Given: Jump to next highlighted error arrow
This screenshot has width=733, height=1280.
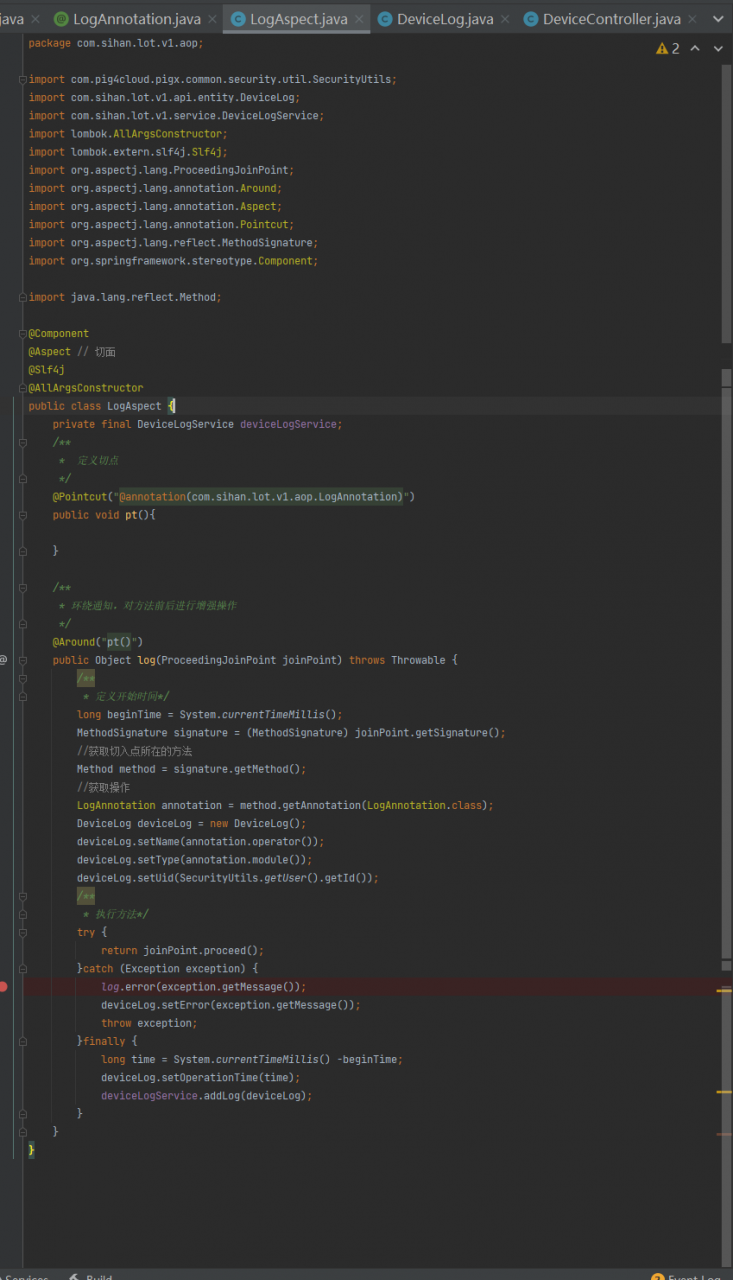Looking at the screenshot, I should (x=719, y=49).
